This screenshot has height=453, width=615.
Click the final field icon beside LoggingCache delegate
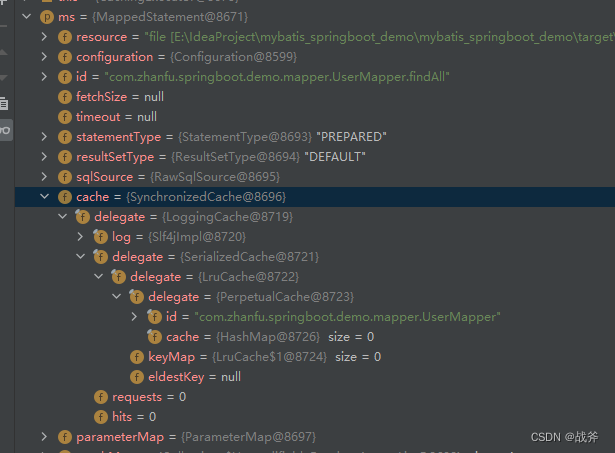pyautogui.click(x=82, y=217)
